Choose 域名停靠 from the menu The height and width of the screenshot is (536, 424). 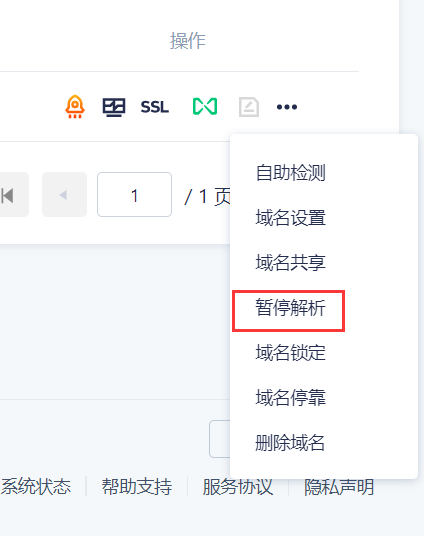(x=291, y=398)
